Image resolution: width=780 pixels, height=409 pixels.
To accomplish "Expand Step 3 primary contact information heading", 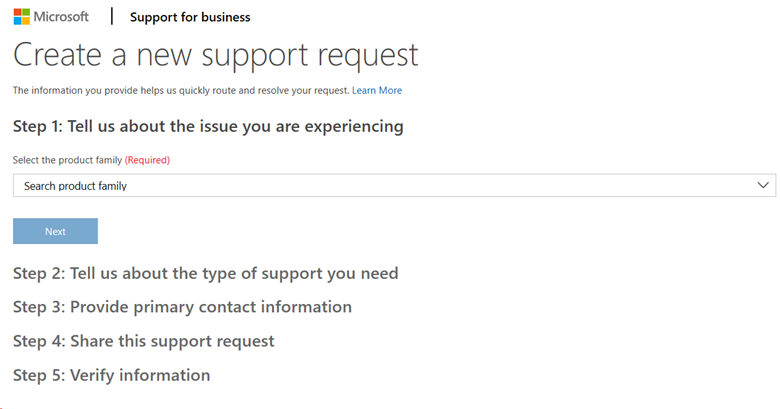I will coord(182,307).
